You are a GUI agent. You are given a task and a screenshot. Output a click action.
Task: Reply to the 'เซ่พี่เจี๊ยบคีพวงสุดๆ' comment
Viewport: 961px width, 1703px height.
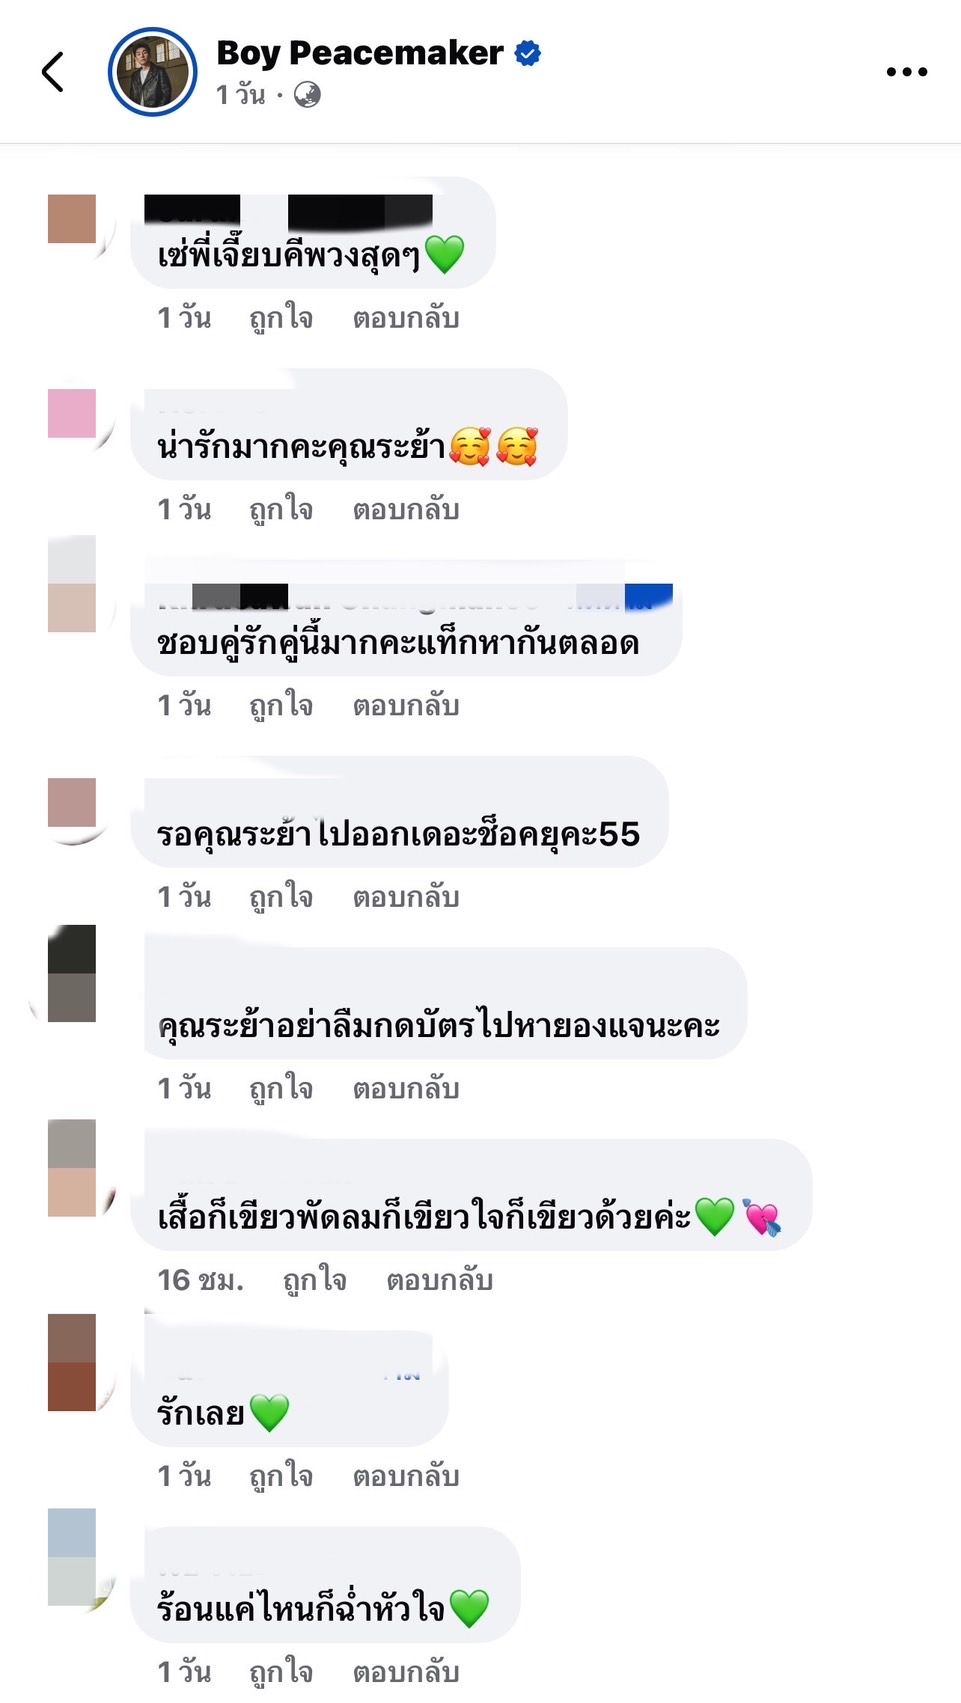406,318
